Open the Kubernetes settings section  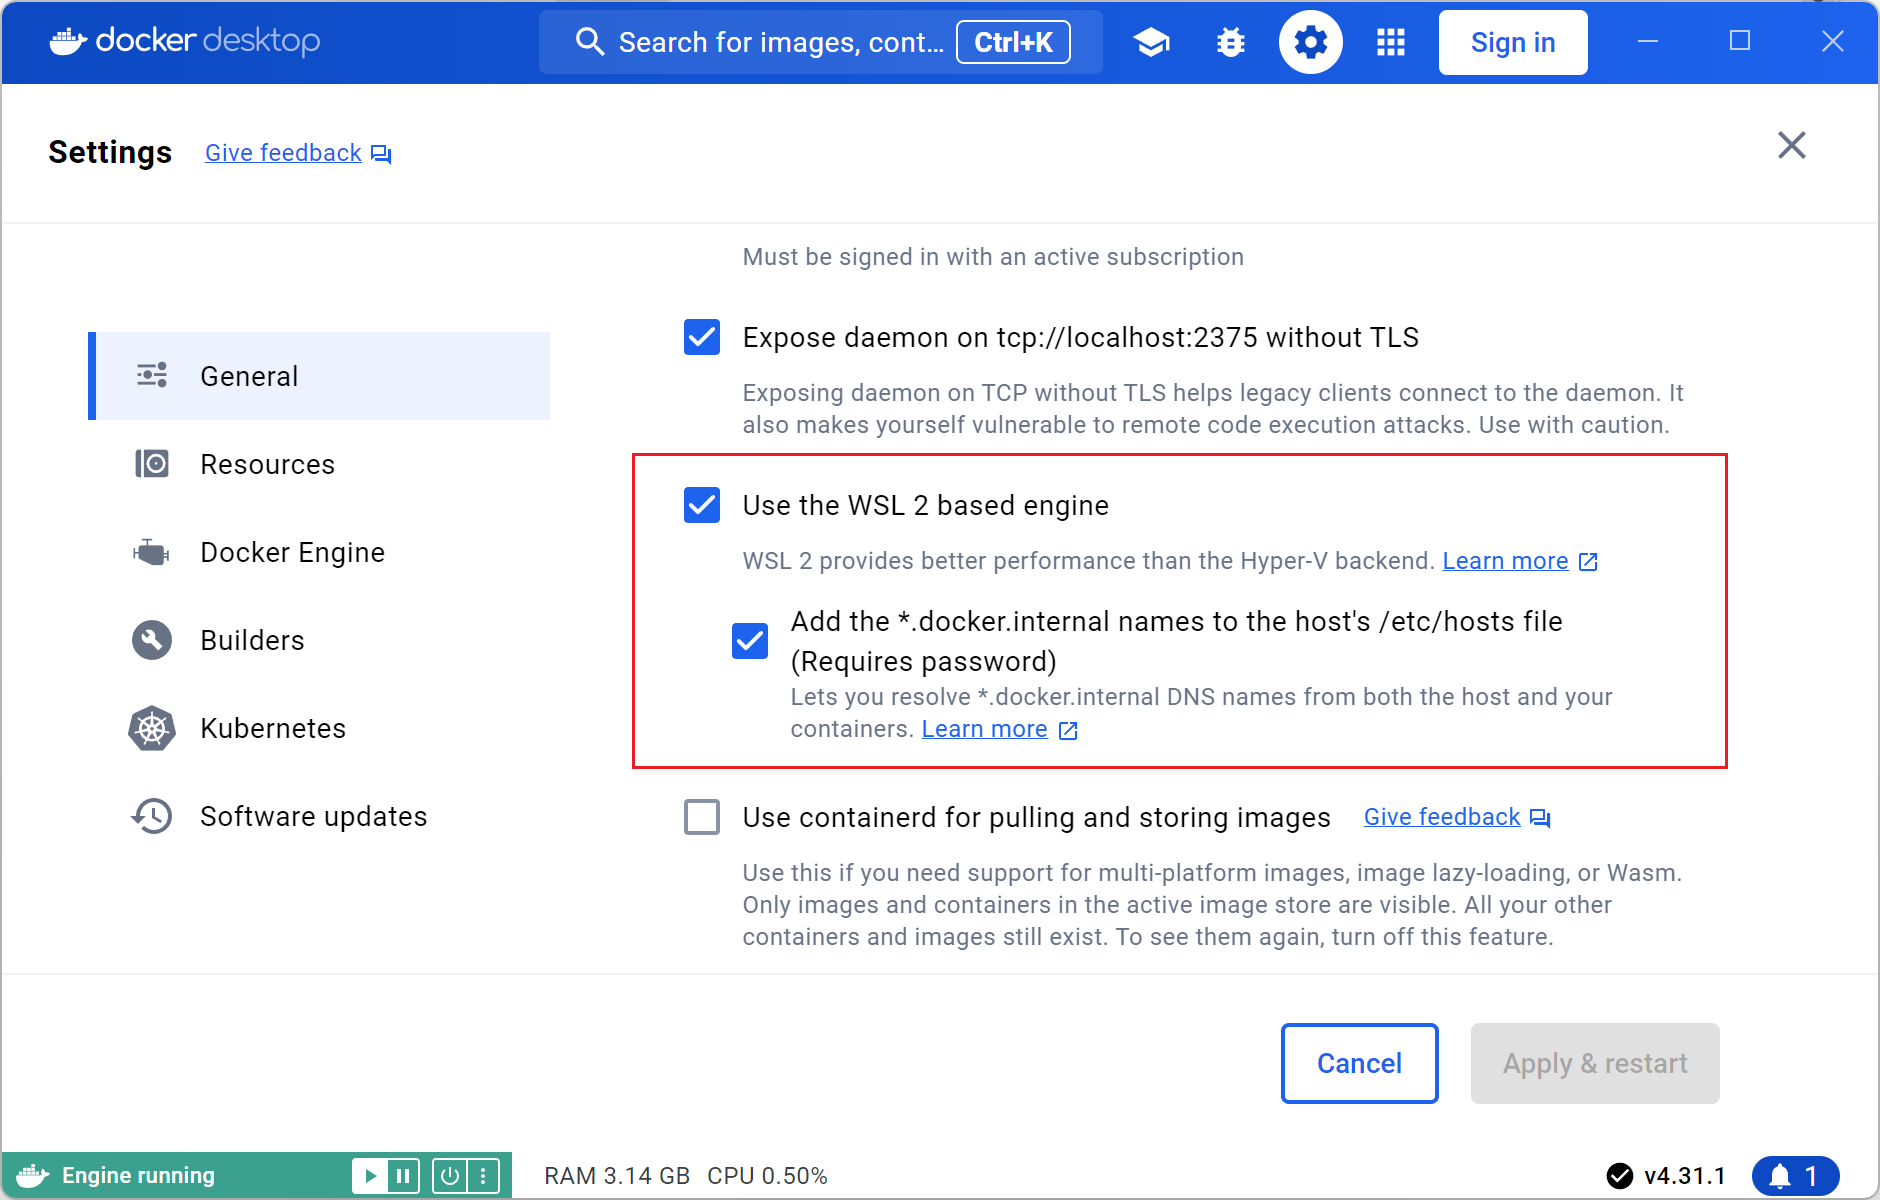(x=319, y=728)
